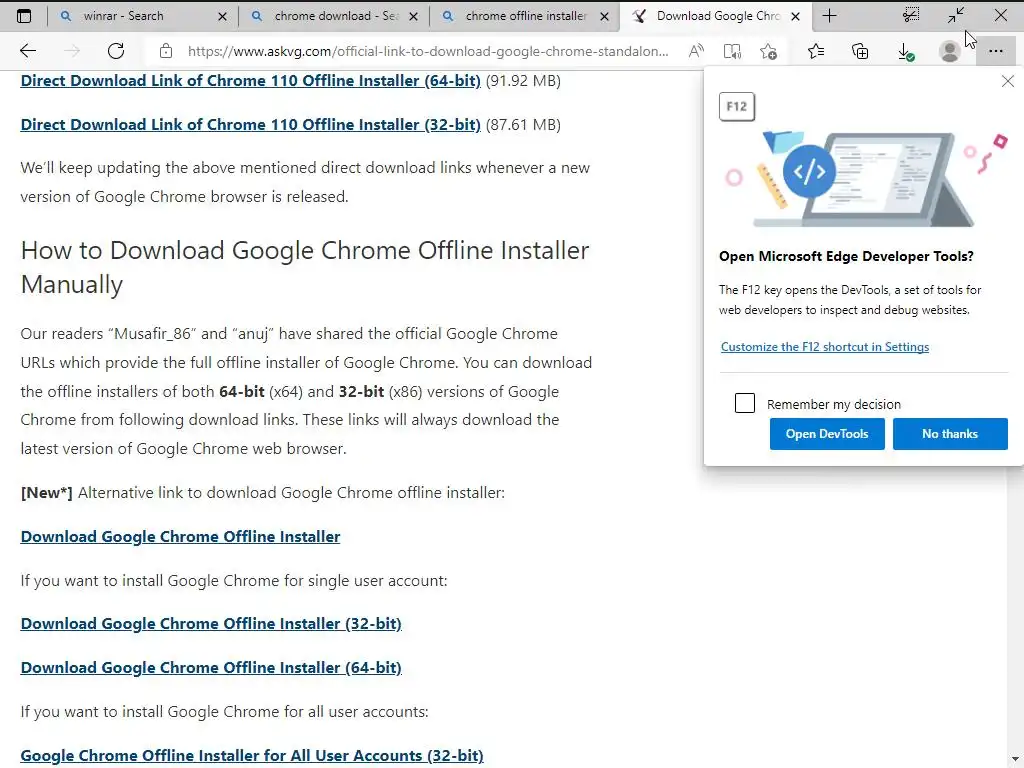Viewport: 1024px width, 768px height.
Task: Click the (91.92 MB) size text
Action: pyautogui.click(x=523, y=81)
